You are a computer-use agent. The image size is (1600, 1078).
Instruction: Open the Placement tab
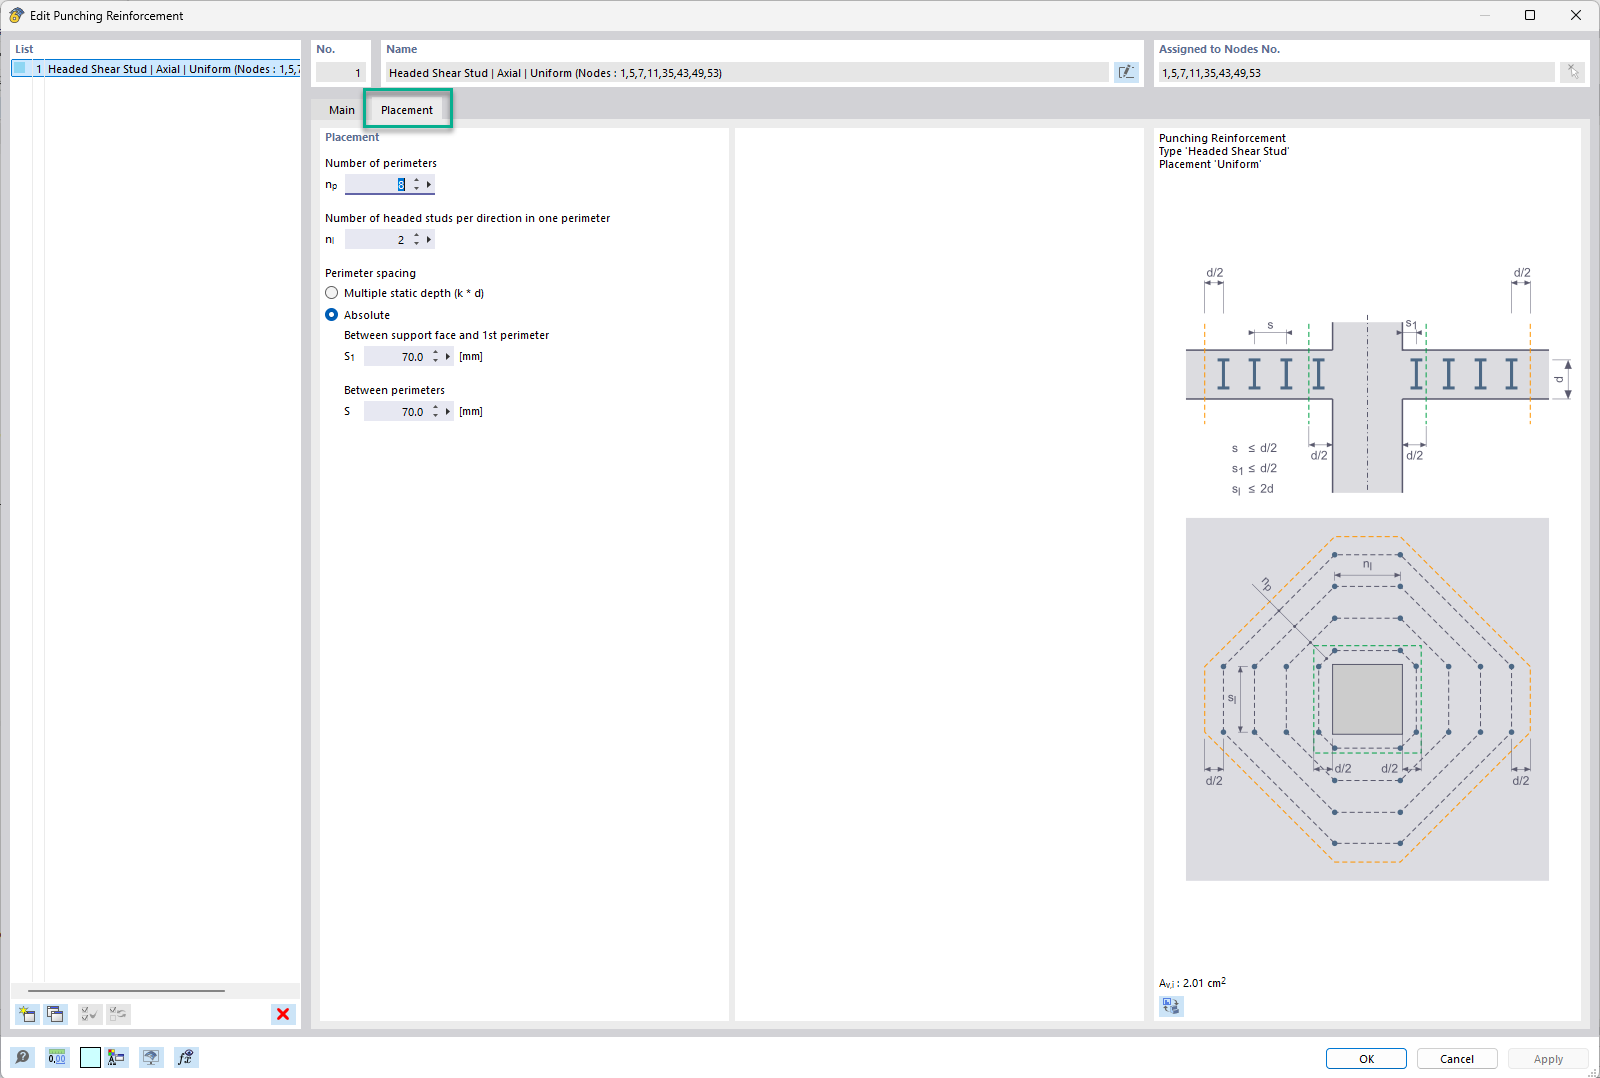click(406, 109)
